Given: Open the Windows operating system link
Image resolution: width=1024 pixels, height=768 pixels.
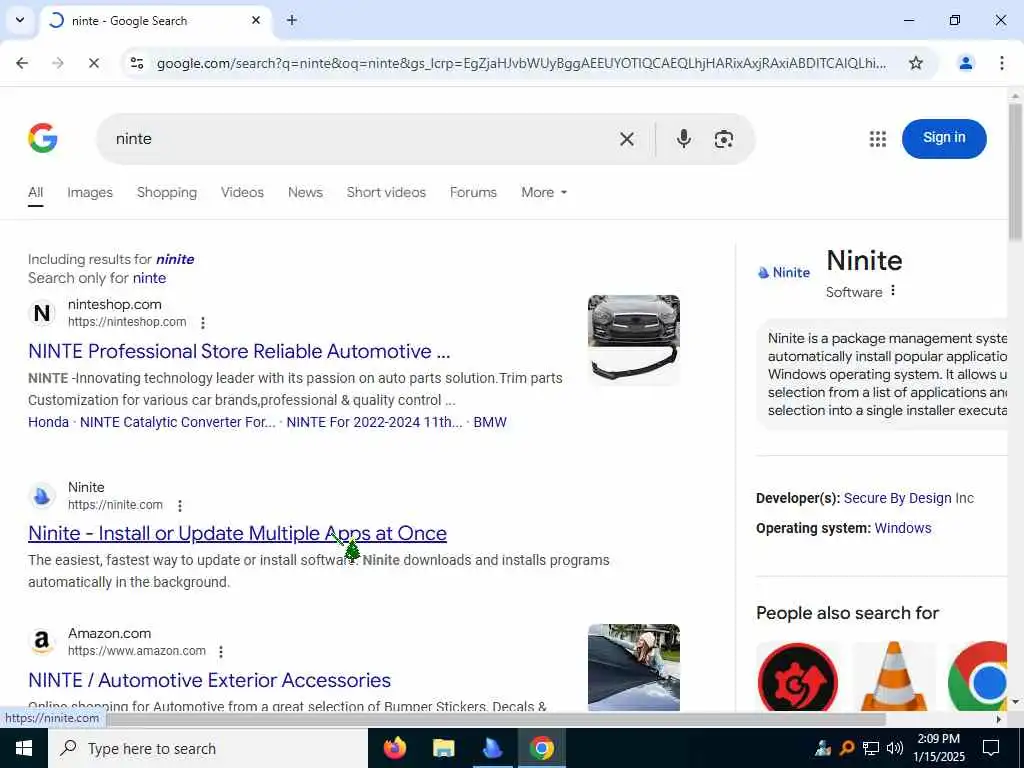Looking at the screenshot, I should point(903,528).
